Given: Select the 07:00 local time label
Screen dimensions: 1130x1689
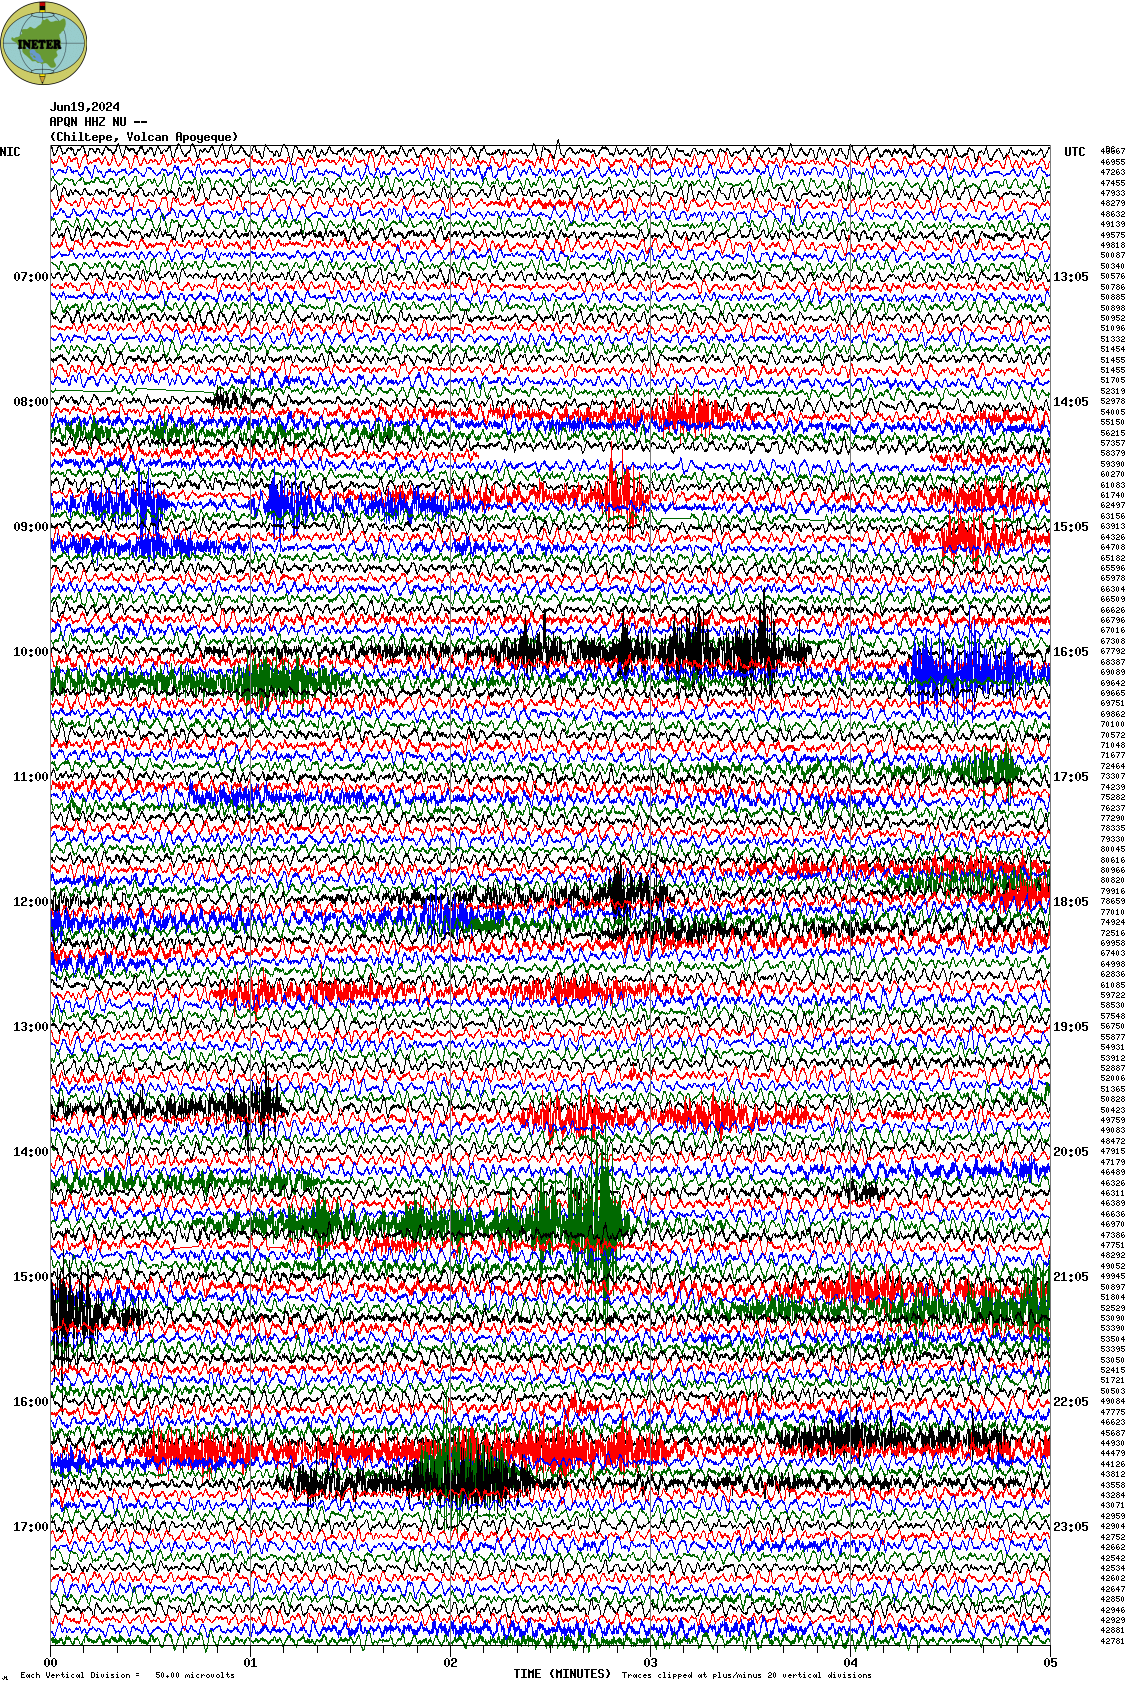Looking at the screenshot, I should [x=30, y=277].
